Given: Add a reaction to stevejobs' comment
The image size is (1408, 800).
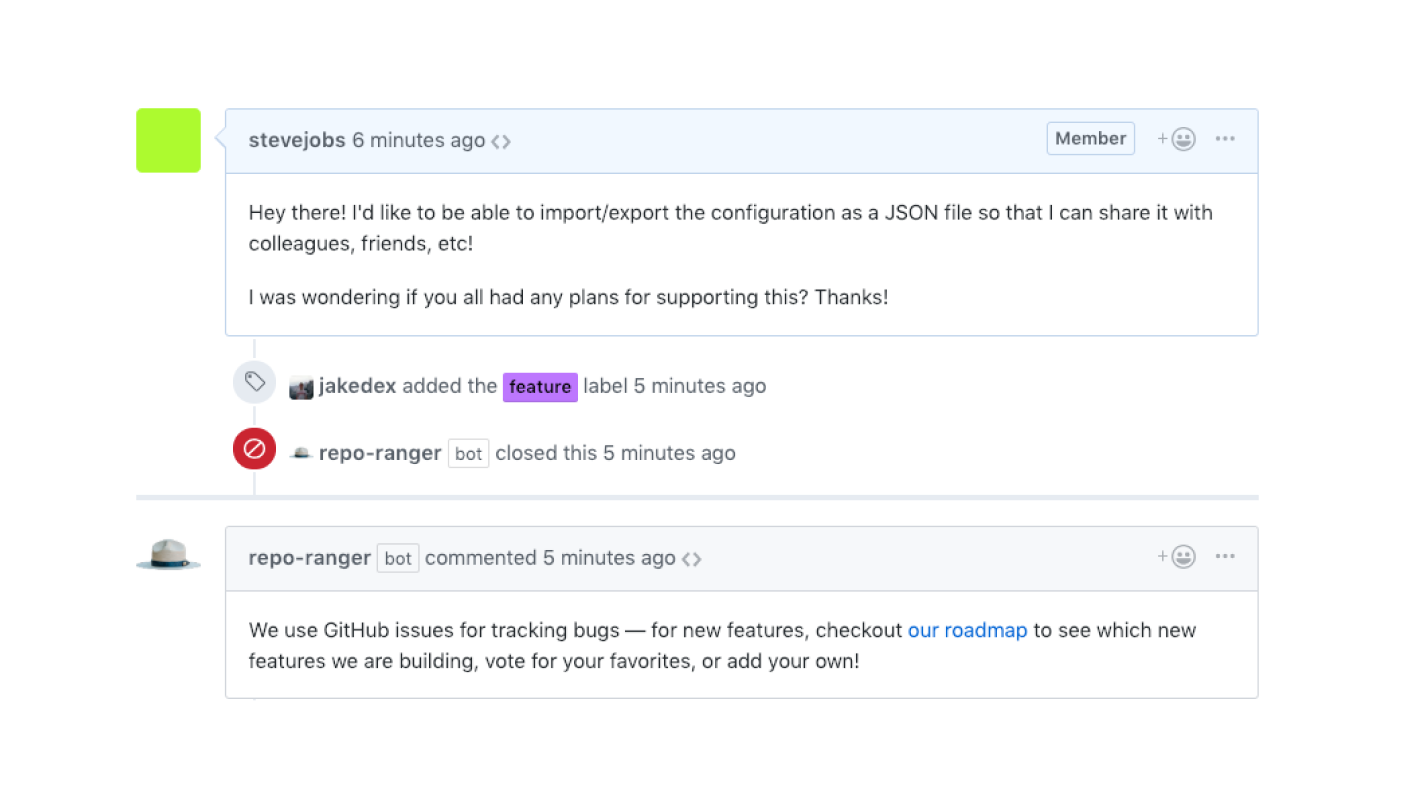Looking at the screenshot, I should point(1177,139).
